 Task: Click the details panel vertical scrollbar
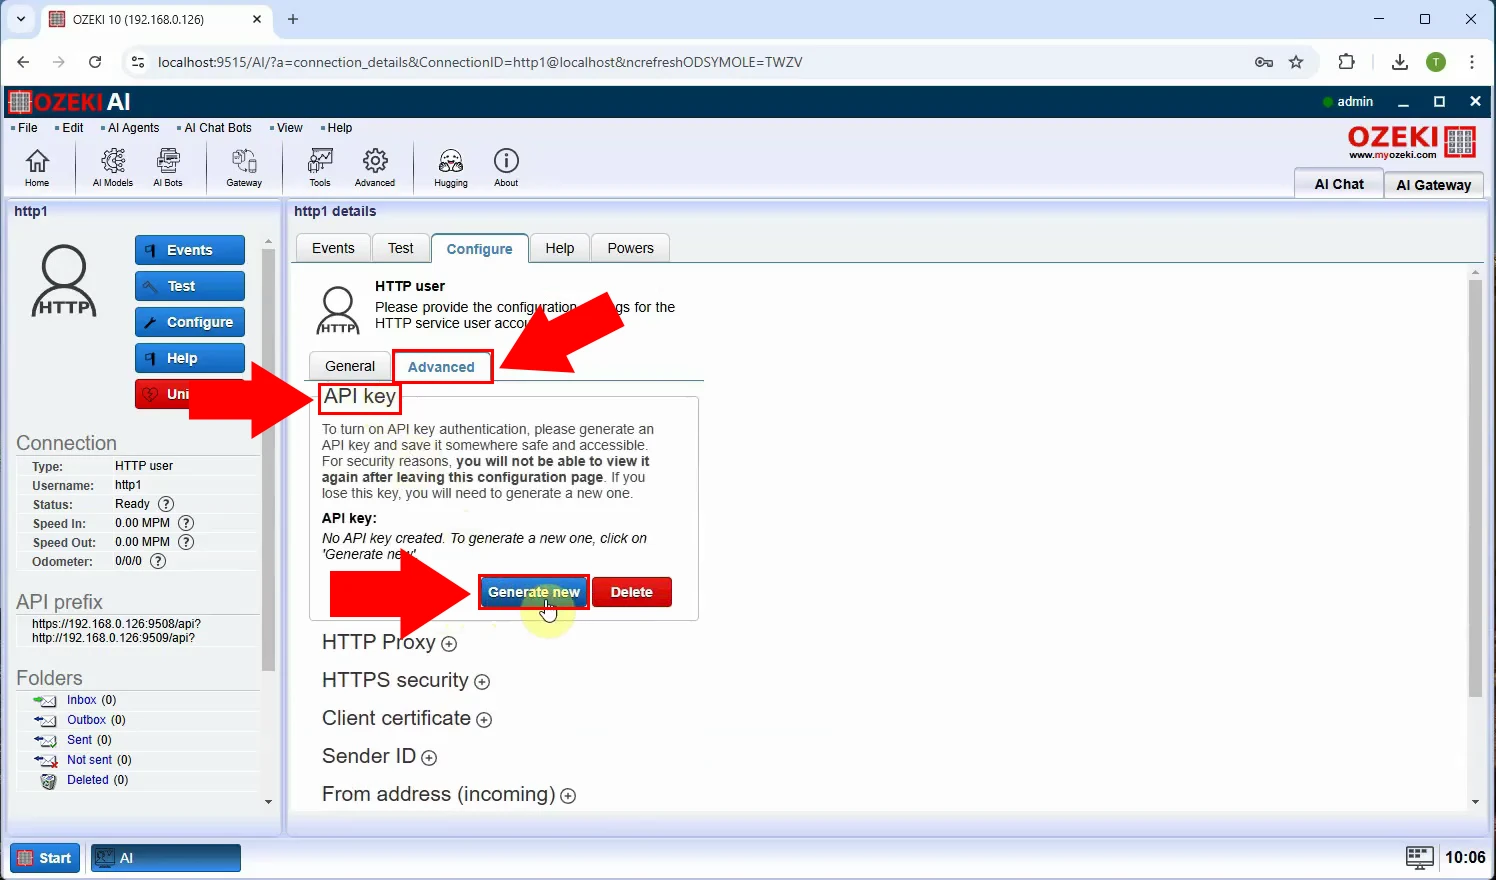pos(1475,488)
